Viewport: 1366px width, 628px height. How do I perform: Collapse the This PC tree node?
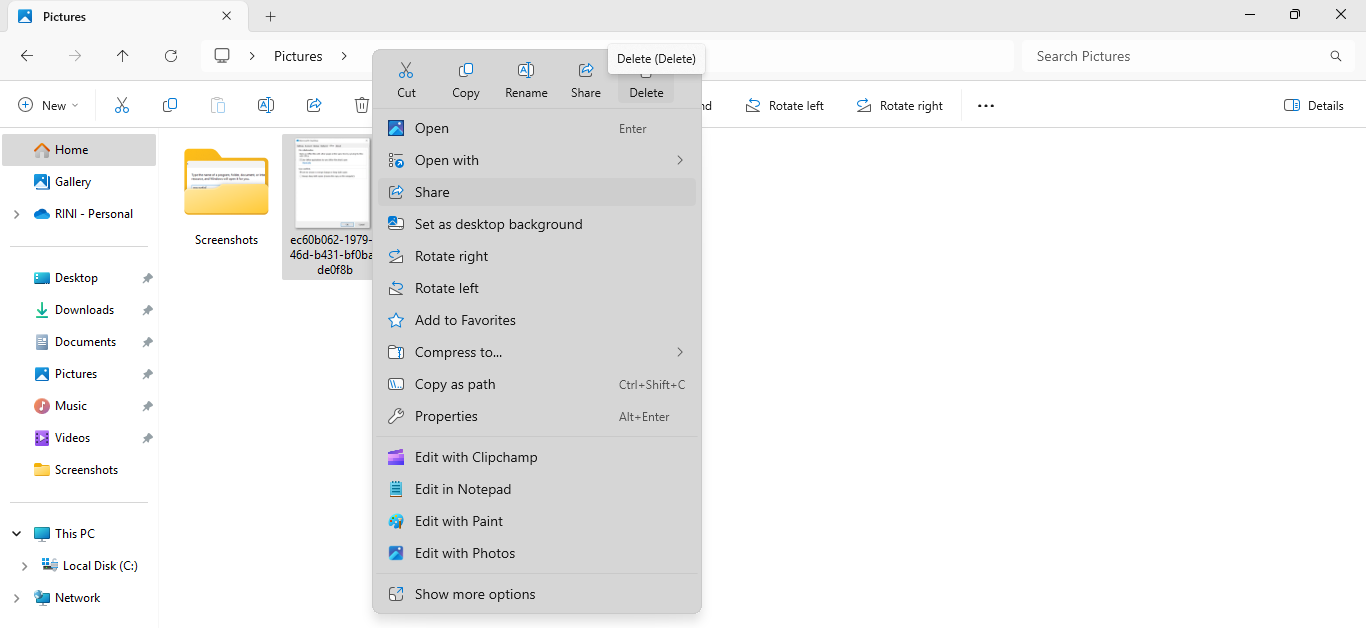coord(16,534)
